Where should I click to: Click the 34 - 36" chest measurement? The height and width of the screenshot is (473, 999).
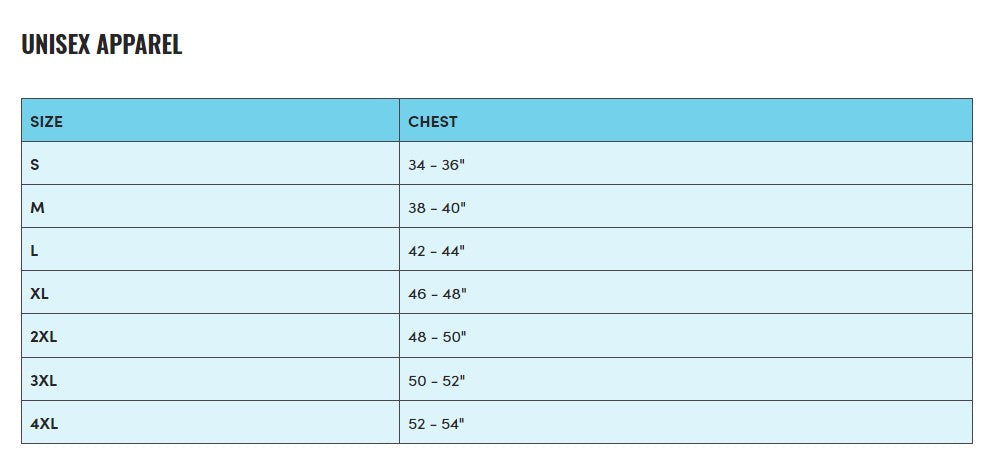click(437, 165)
